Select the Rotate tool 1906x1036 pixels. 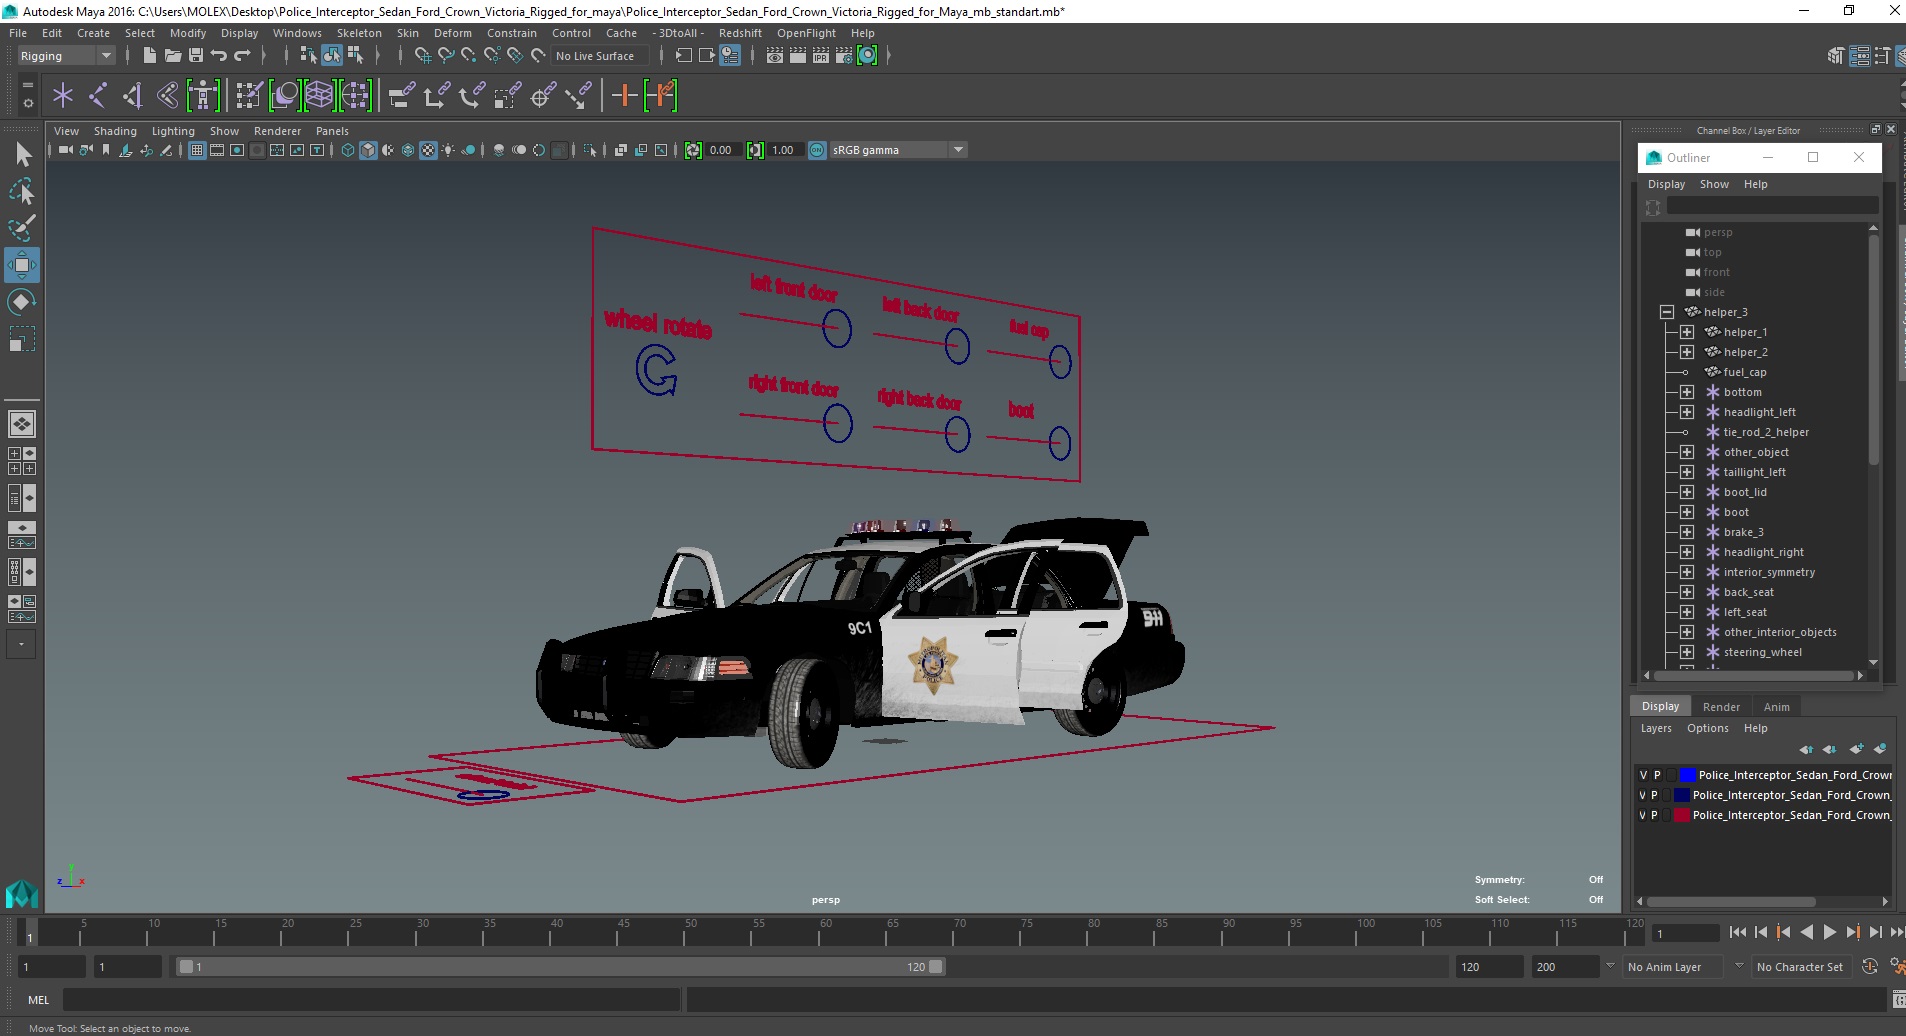22,302
